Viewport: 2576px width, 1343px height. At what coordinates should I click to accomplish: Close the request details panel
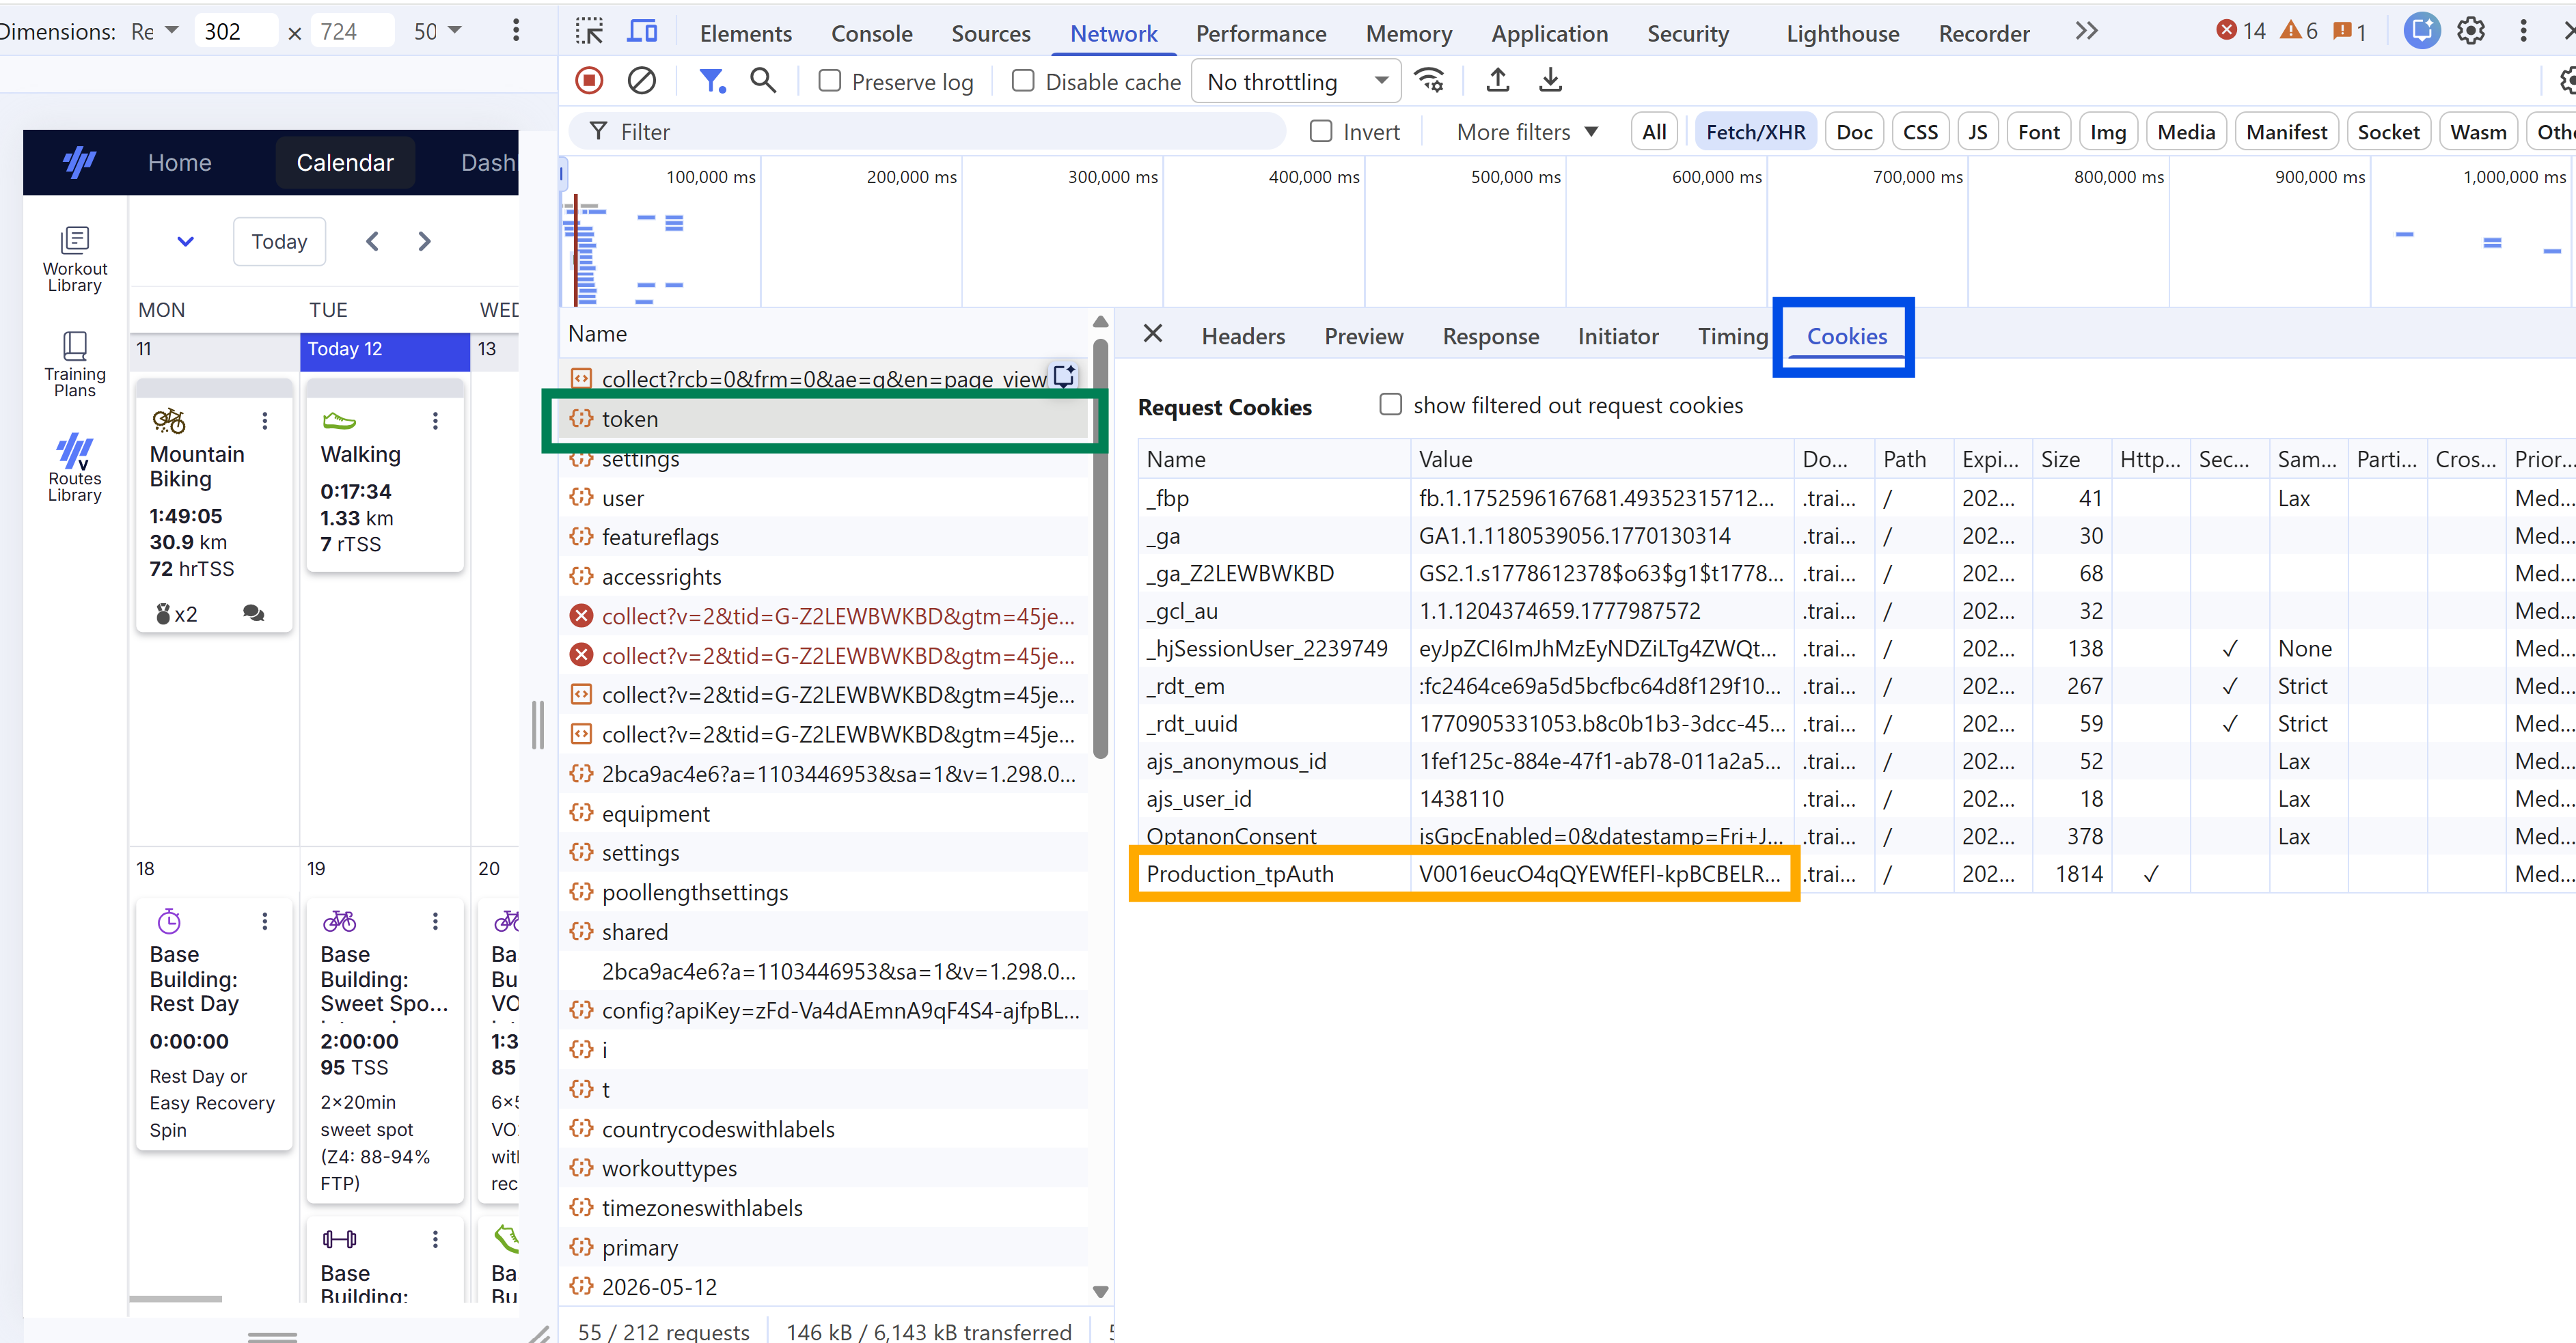click(x=1153, y=334)
